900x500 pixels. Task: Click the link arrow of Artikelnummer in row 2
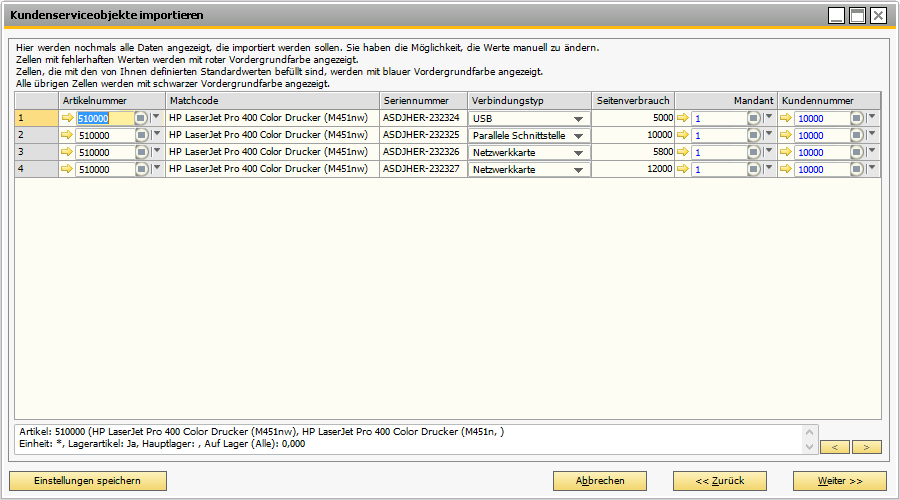pyautogui.click(x=67, y=135)
